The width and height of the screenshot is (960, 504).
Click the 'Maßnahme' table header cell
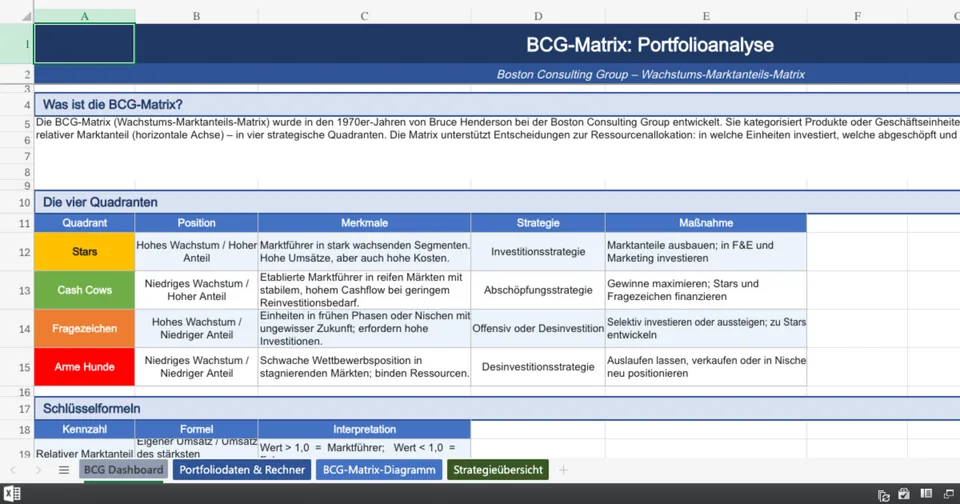706,223
